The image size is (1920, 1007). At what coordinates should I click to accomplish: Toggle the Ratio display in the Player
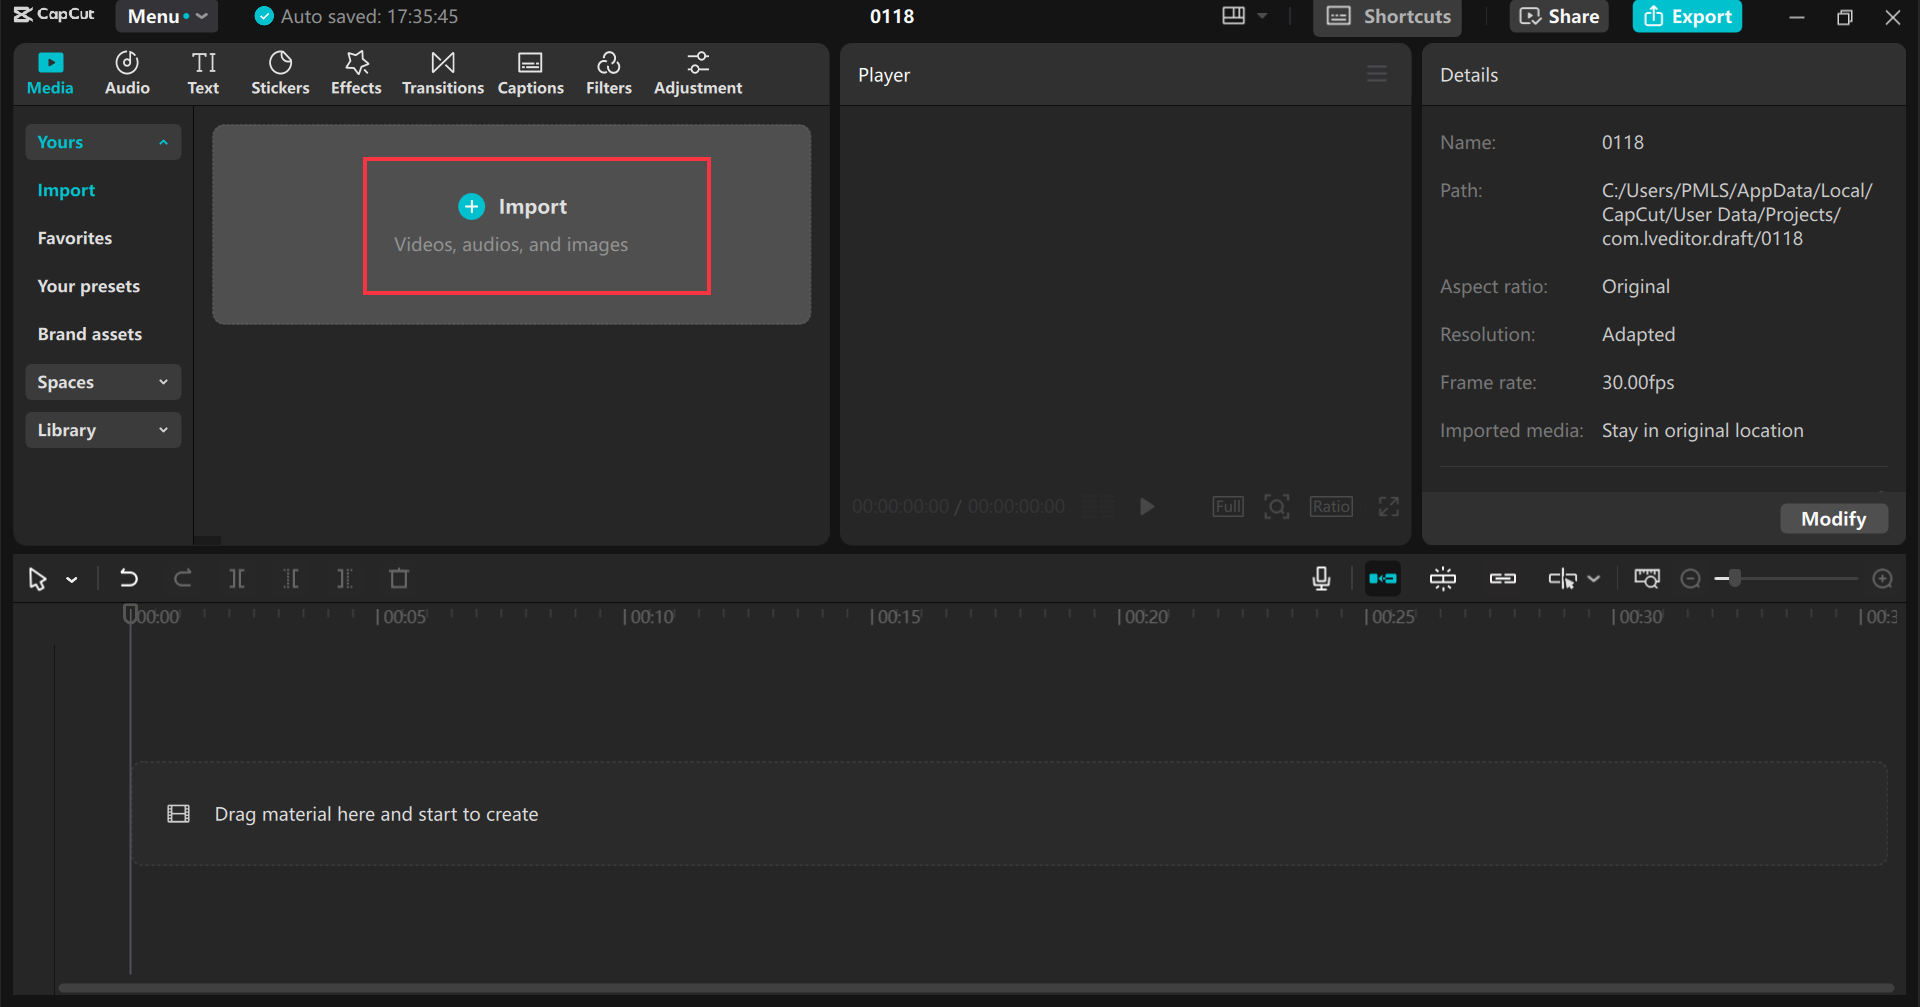[1331, 506]
